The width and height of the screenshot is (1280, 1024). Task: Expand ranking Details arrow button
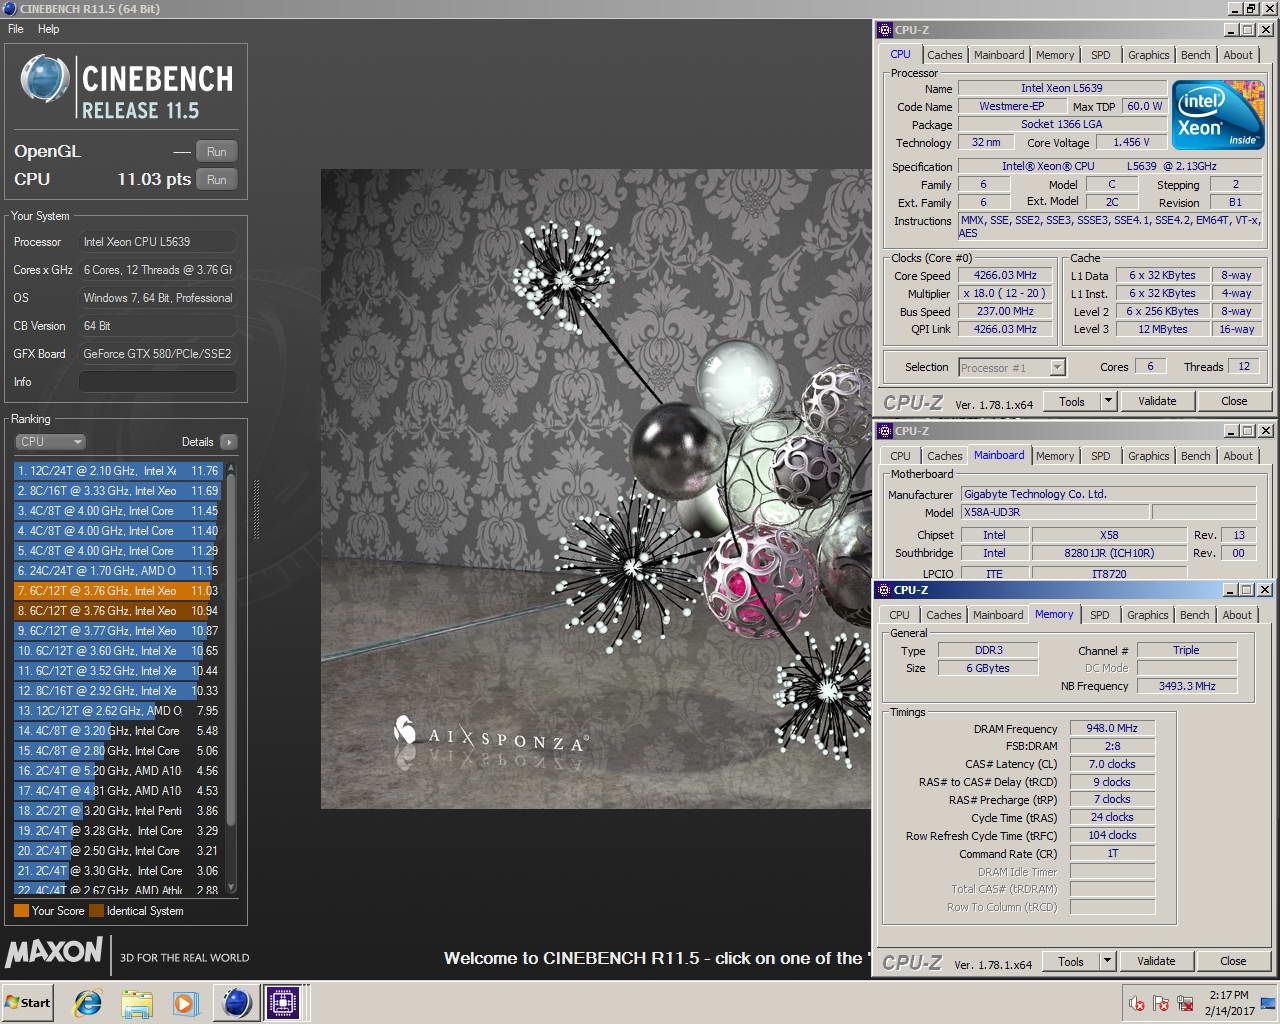(229, 442)
